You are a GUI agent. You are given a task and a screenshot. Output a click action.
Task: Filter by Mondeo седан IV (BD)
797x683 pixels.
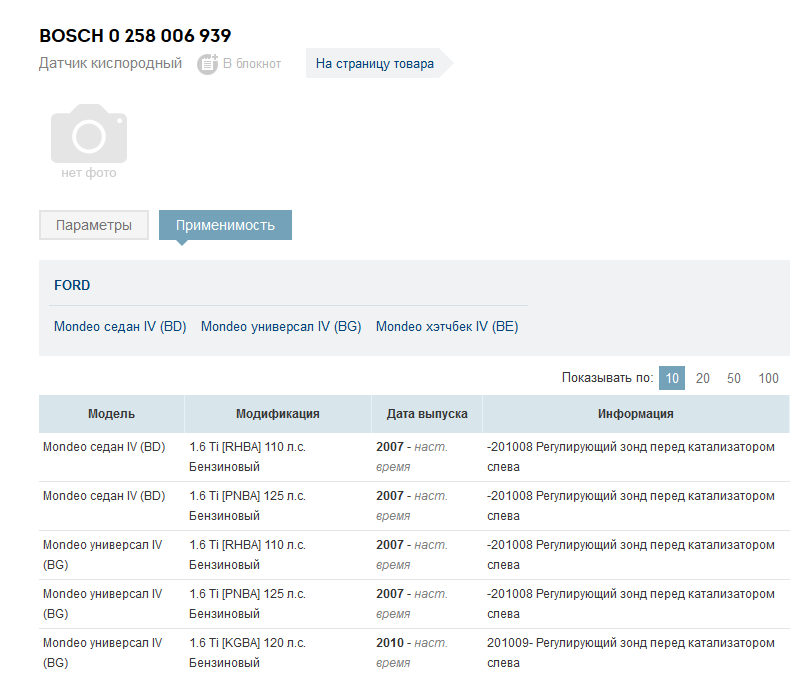[120, 327]
